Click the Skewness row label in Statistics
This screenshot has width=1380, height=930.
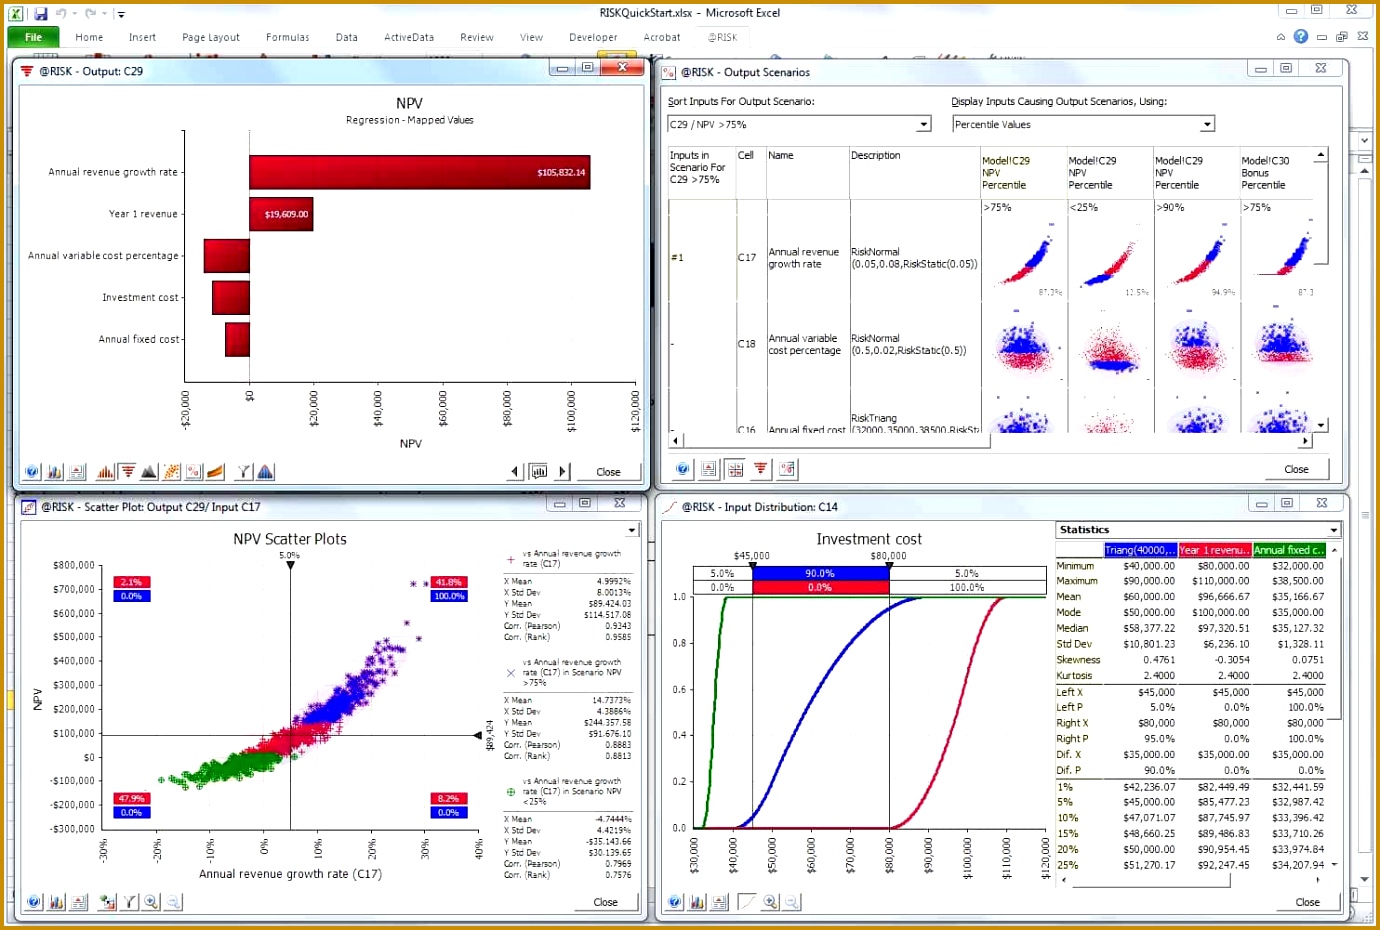click(x=1078, y=660)
